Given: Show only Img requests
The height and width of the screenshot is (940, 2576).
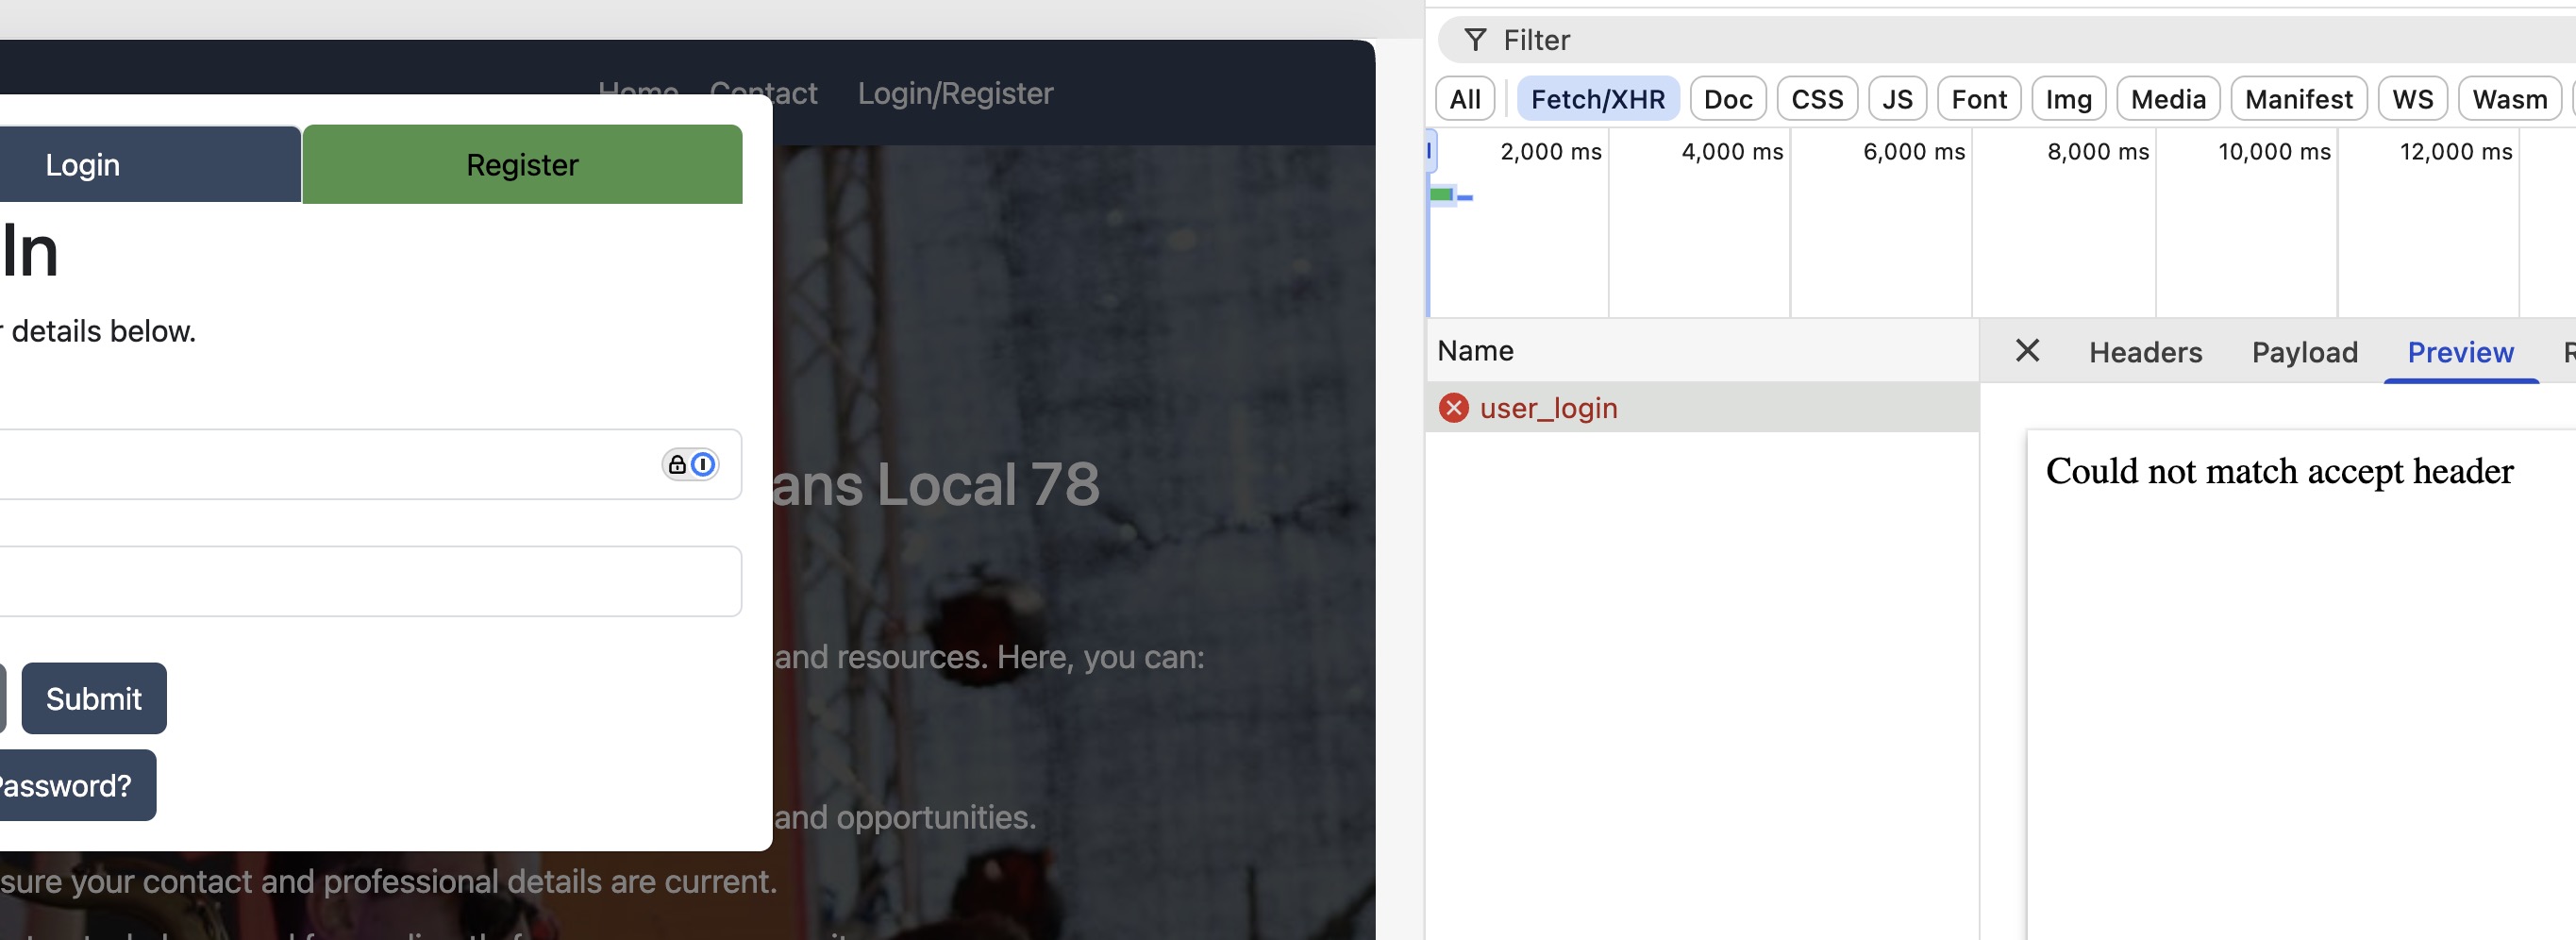Looking at the screenshot, I should pyautogui.click(x=2067, y=99).
